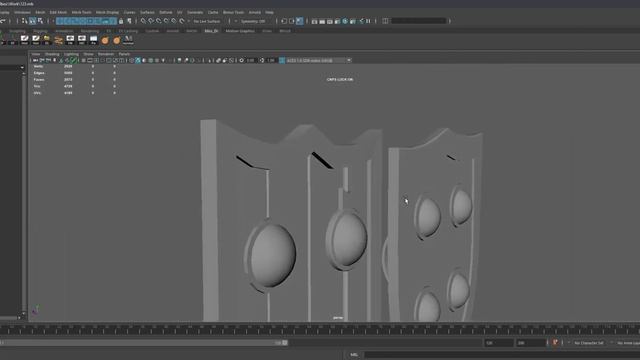
Task: Click the viewport exposure value field
Action: 250,60
